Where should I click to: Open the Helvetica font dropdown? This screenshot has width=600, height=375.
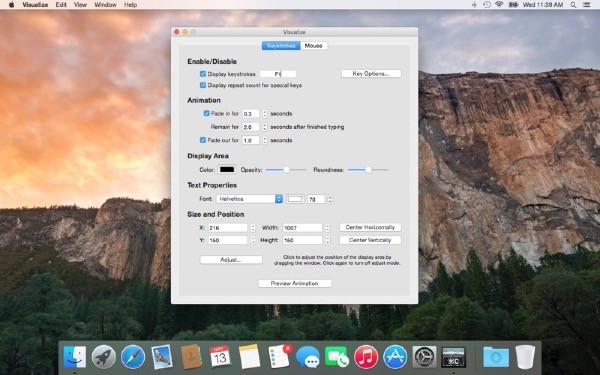(249, 199)
